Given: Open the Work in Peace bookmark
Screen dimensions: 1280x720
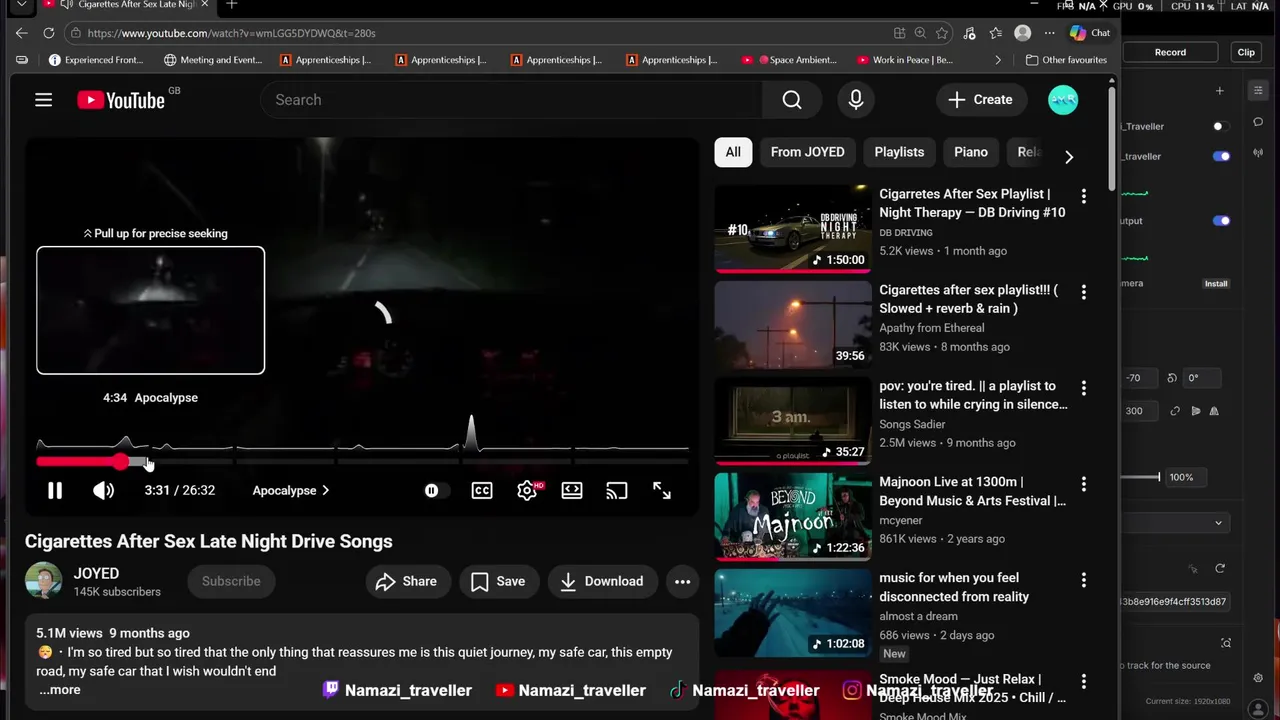Looking at the screenshot, I should coord(905,60).
